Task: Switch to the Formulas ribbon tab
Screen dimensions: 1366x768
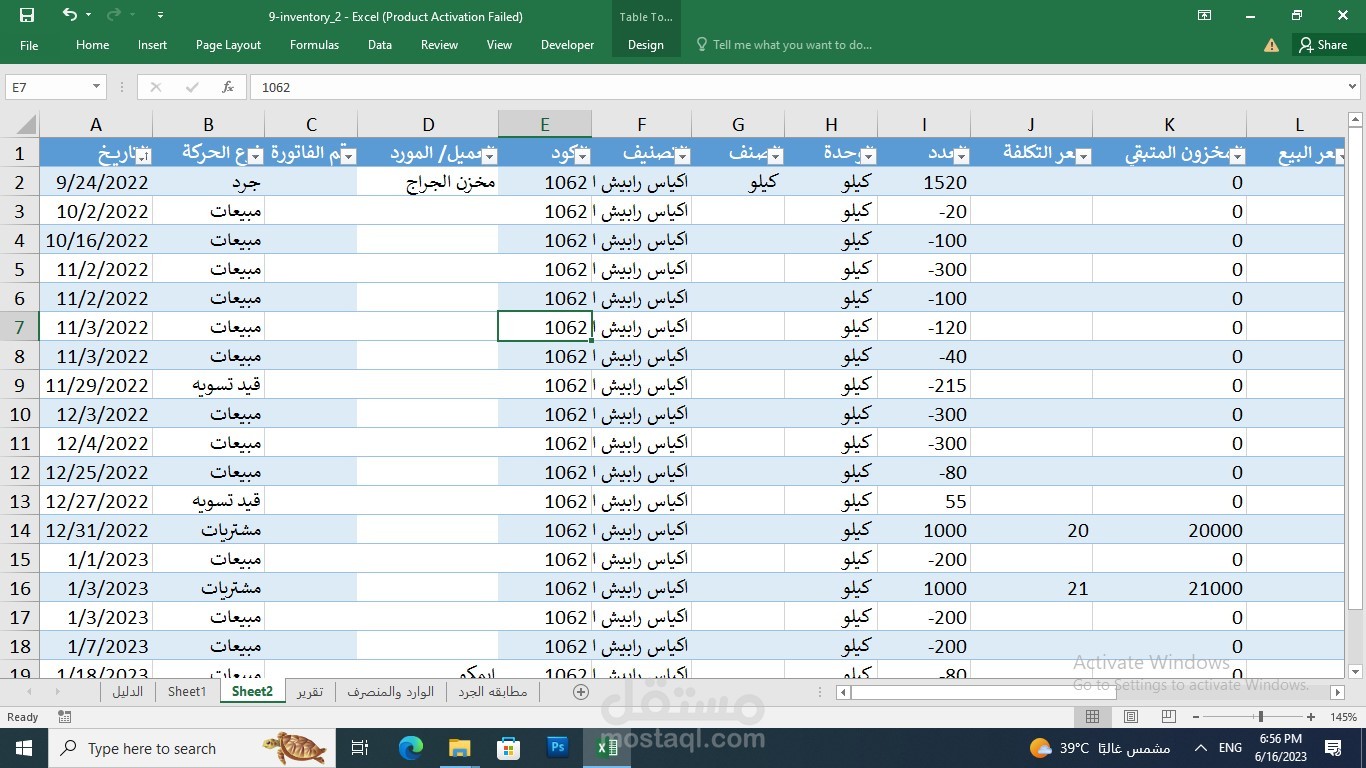Action: click(x=314, y=44)
